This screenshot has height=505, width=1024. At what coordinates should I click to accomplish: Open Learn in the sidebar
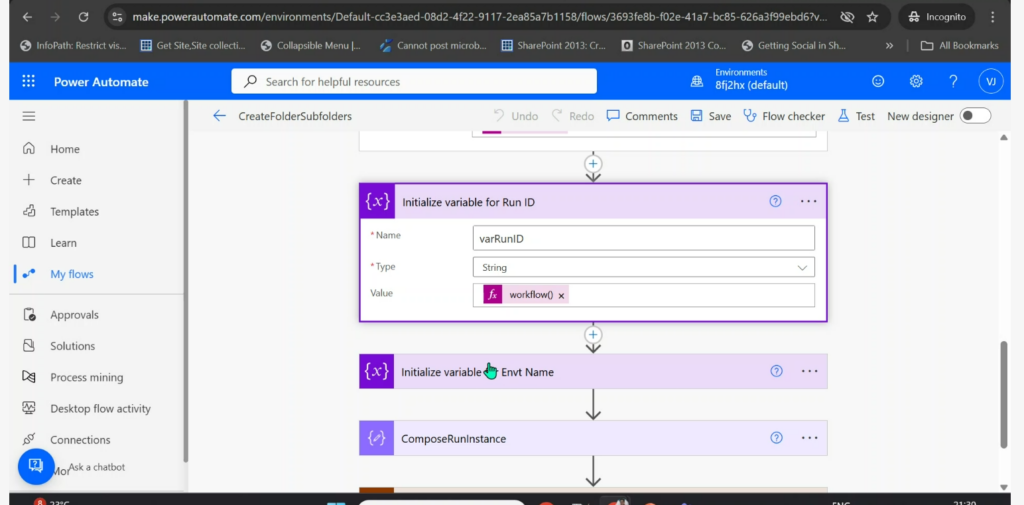pos(63,243)
